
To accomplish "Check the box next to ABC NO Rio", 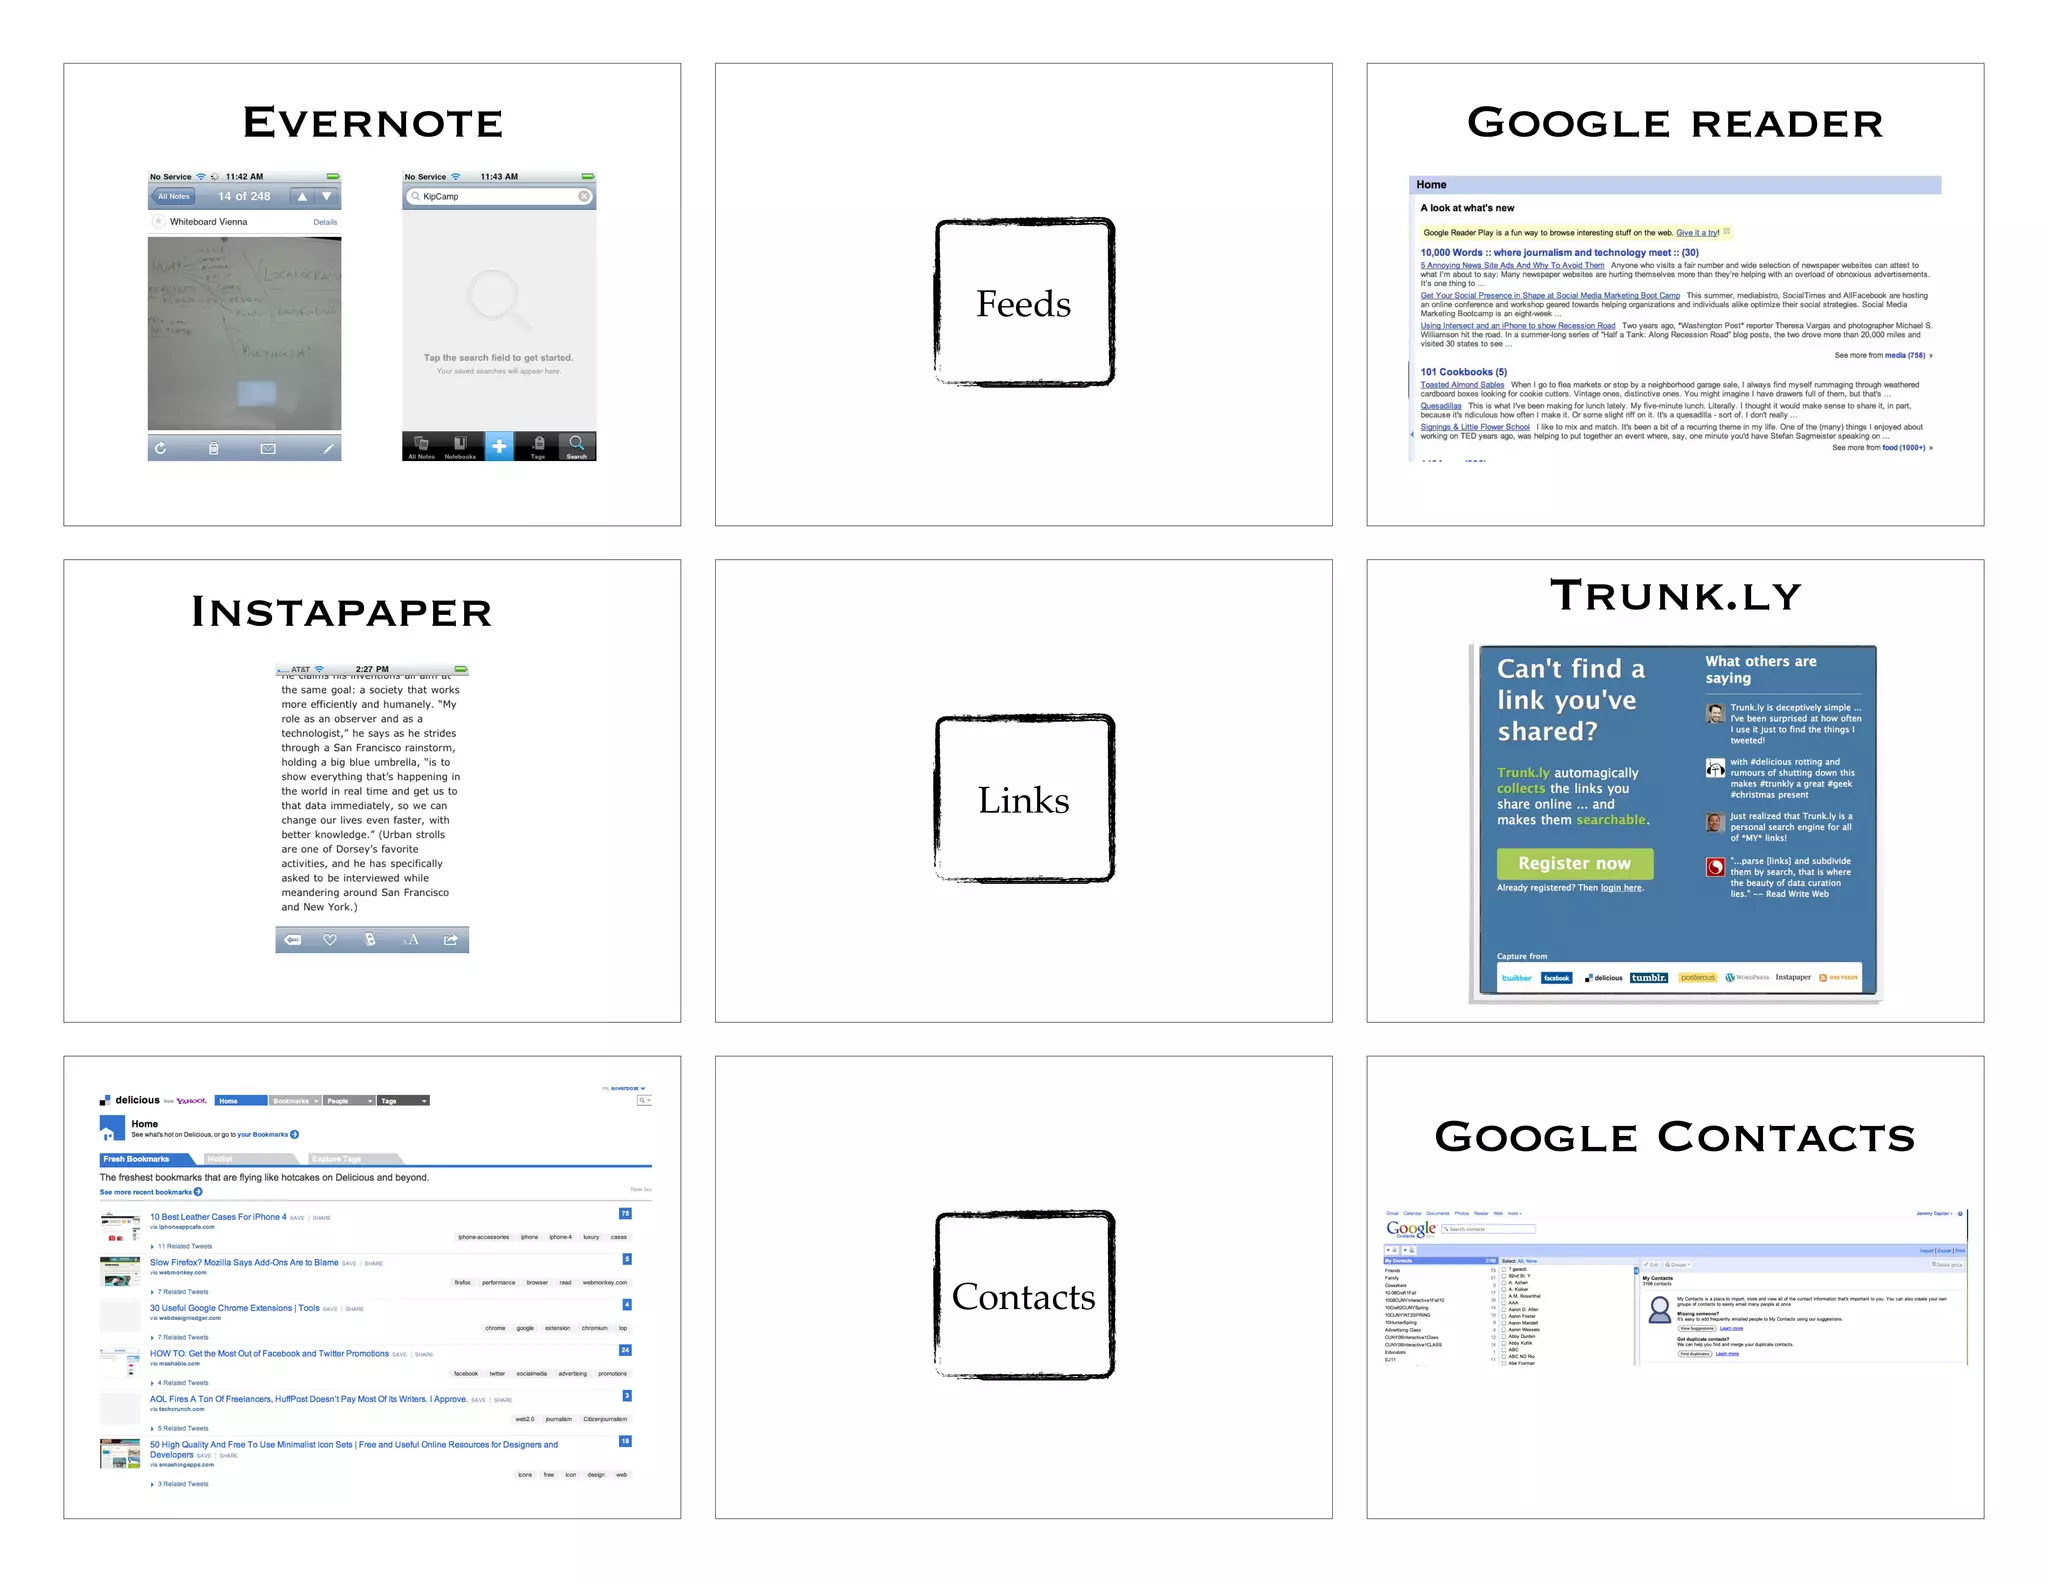I will 1504,1357.
